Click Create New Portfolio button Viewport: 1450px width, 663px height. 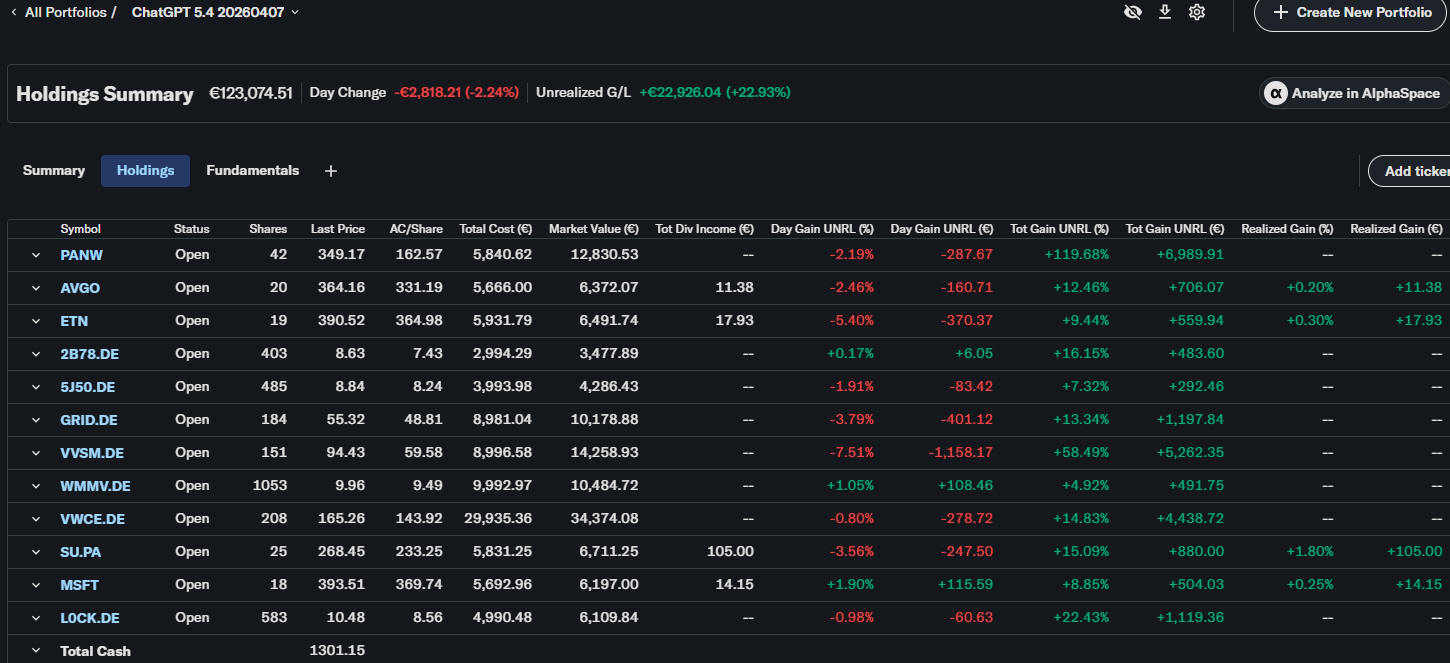[x=1352, y=12]
